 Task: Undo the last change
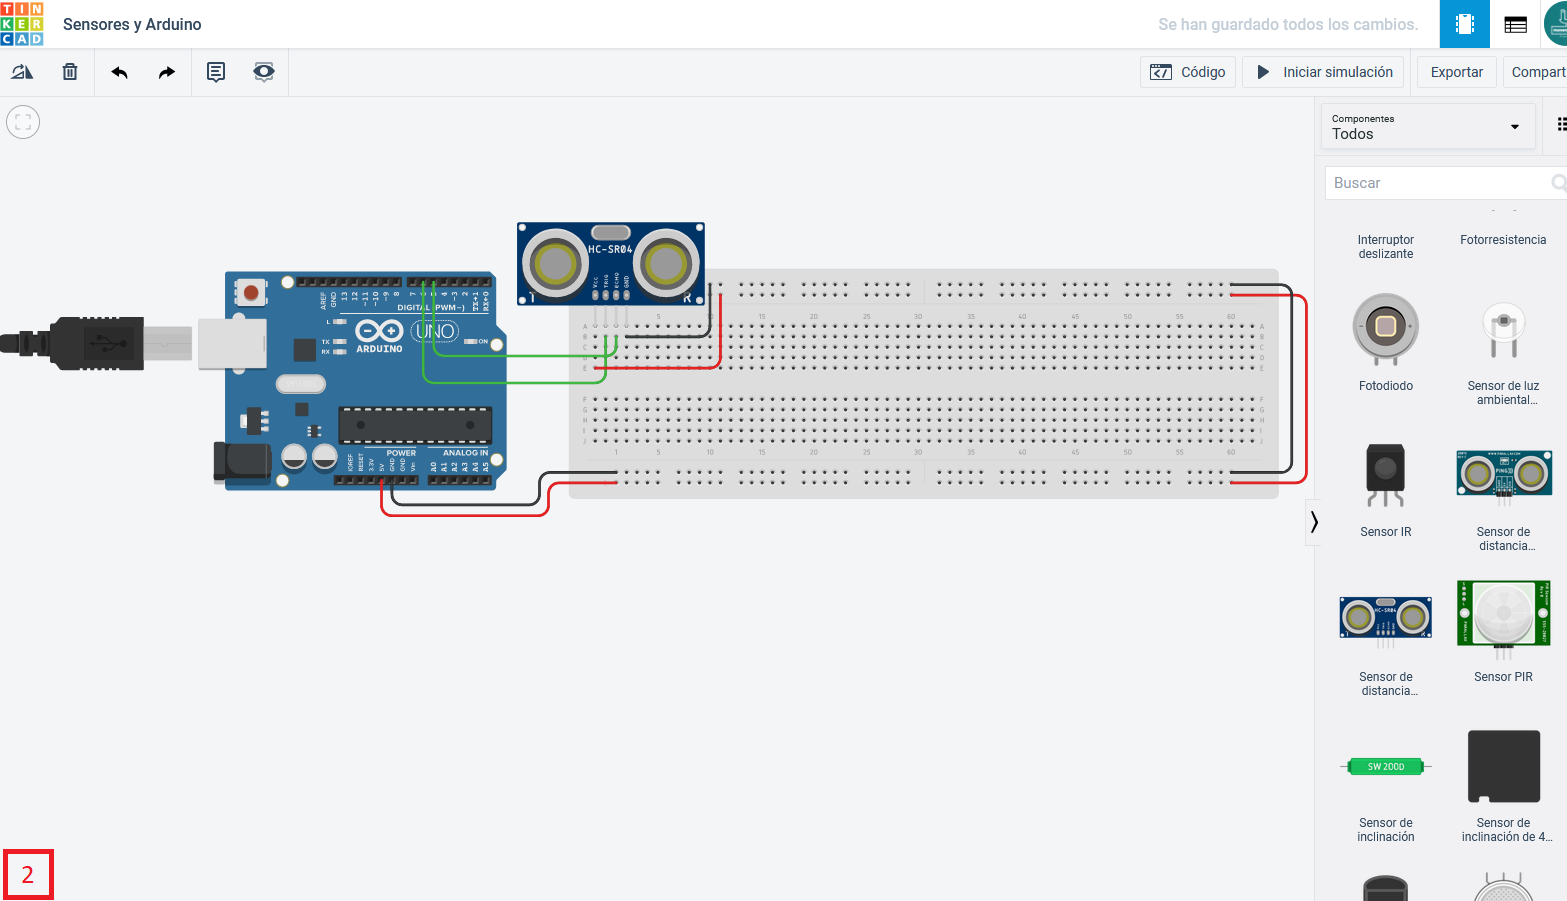(x=118, y=71)
